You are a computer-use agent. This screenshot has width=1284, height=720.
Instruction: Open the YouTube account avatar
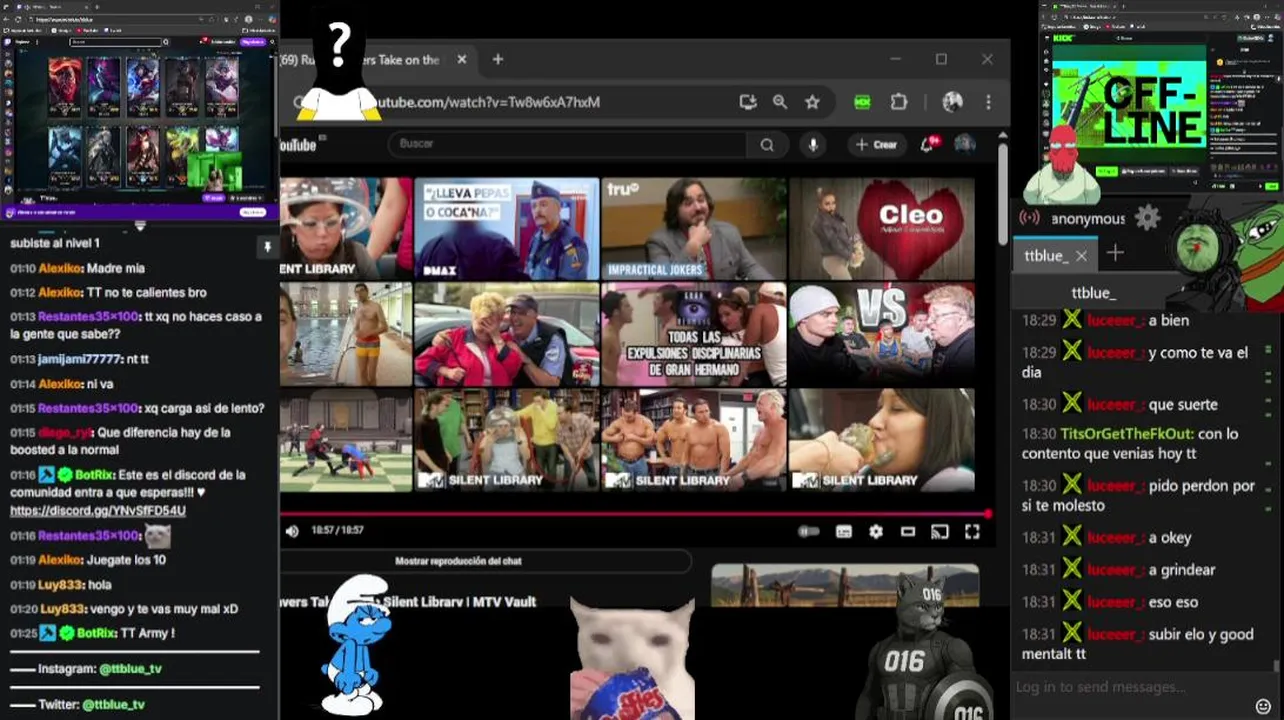coord(965,144)
